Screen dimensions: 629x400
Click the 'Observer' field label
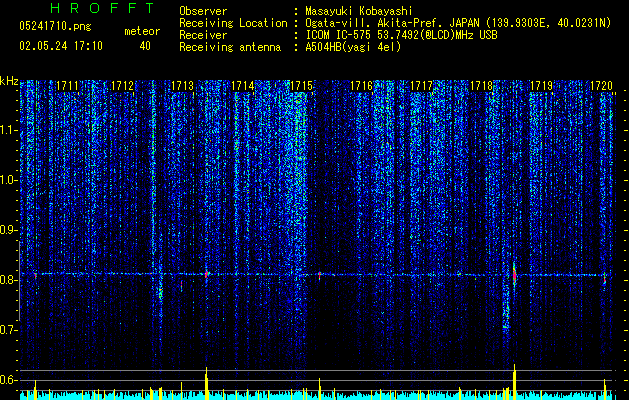(203, 11)
